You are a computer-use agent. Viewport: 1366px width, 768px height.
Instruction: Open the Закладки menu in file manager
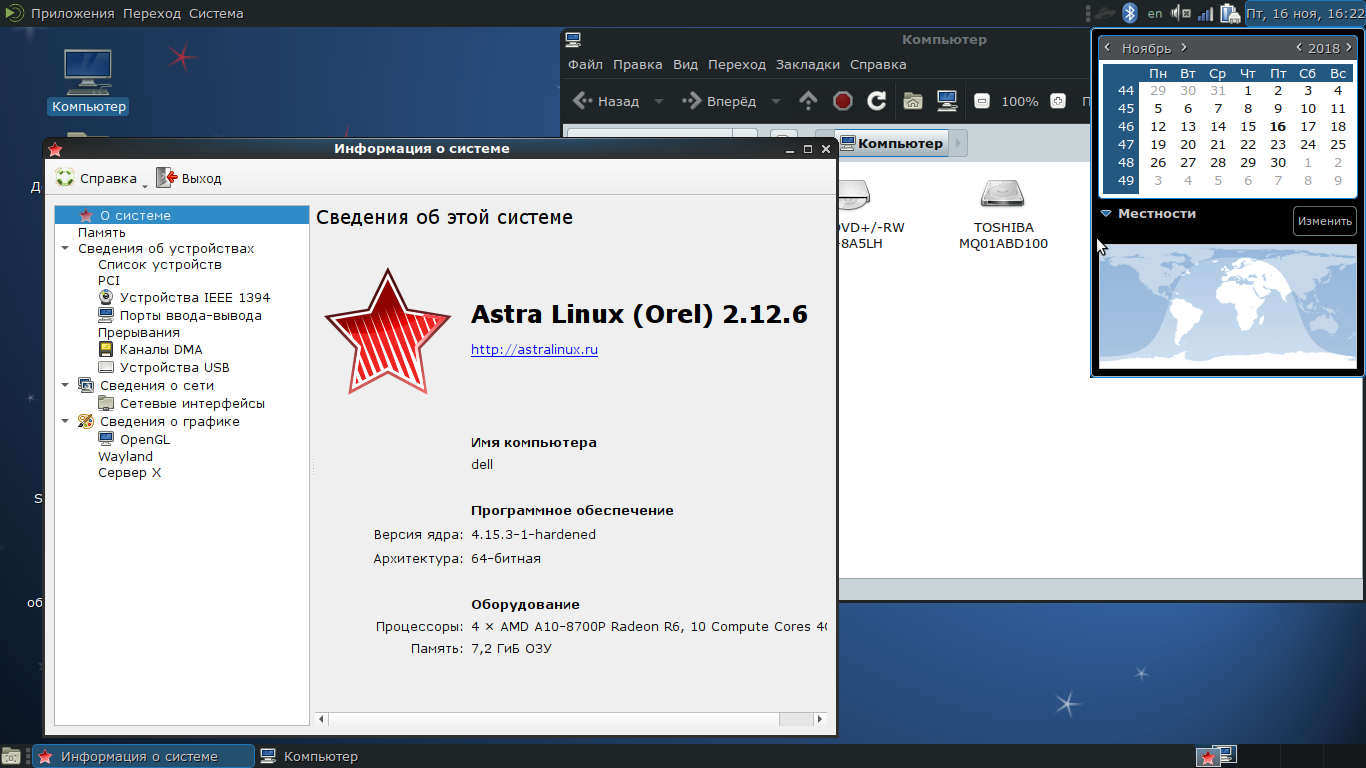click(808, 64)
